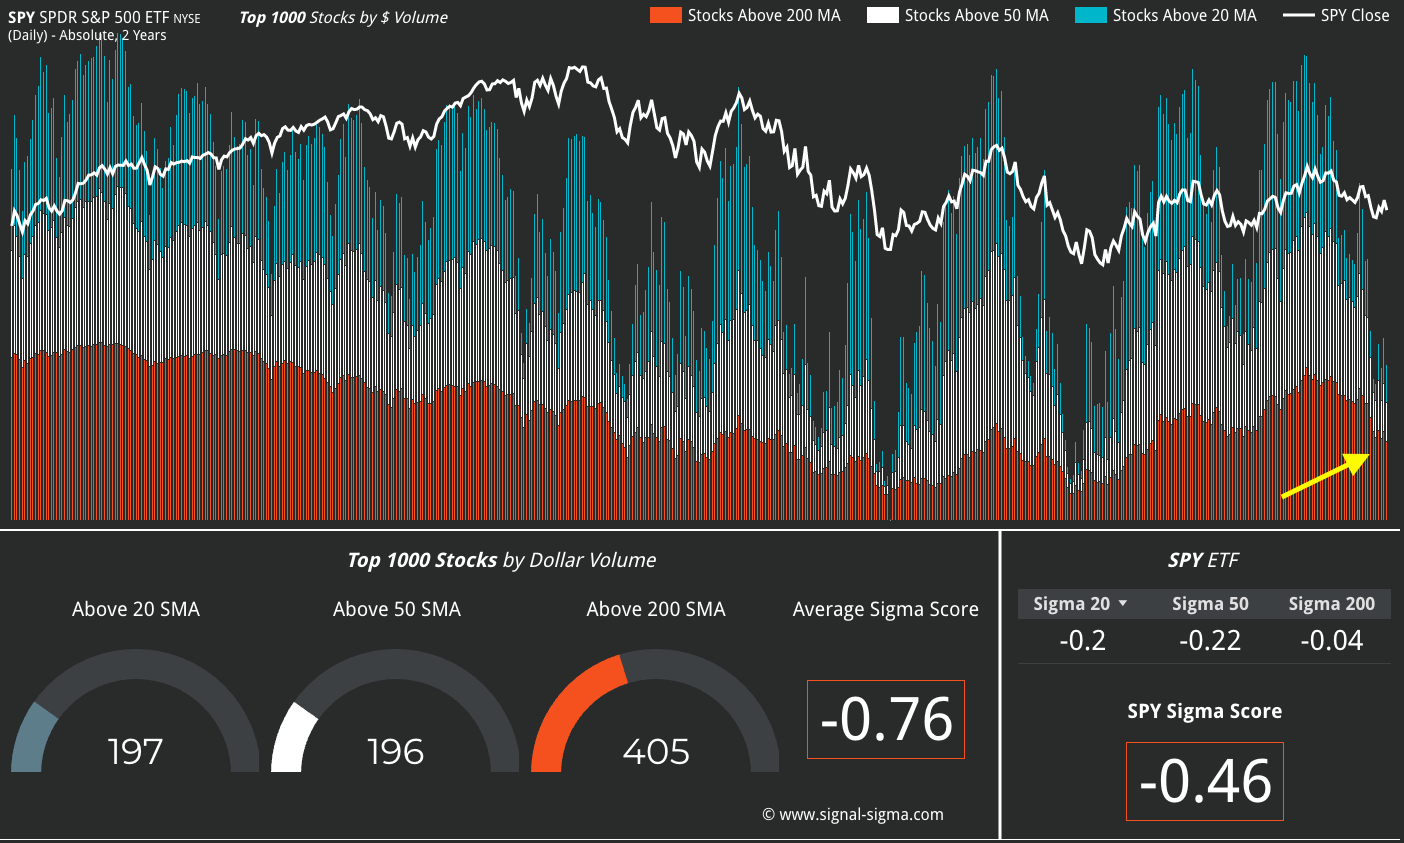Click the cyan Stocks Above 20 MA legend swatch

click(1091, 15)
